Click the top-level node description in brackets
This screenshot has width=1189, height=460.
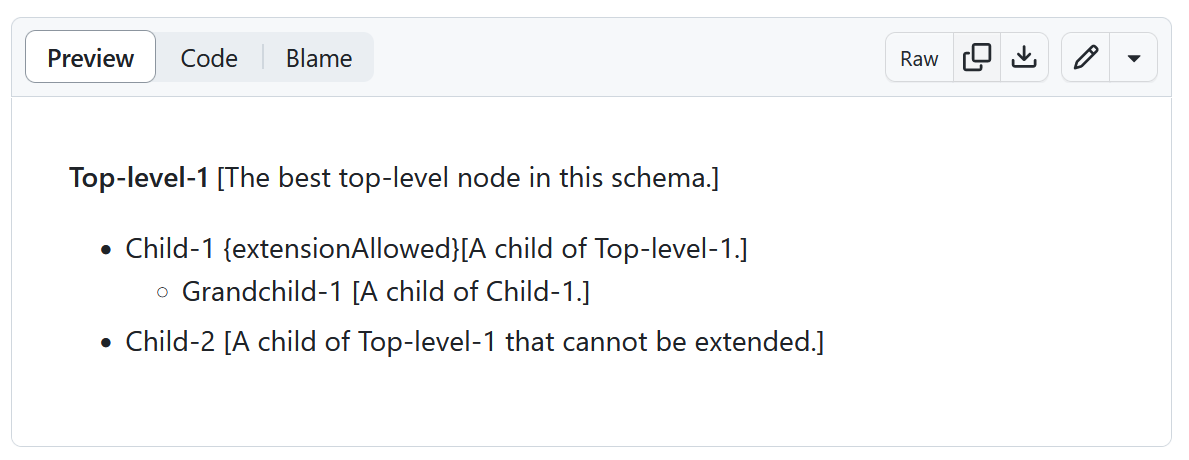468,179
